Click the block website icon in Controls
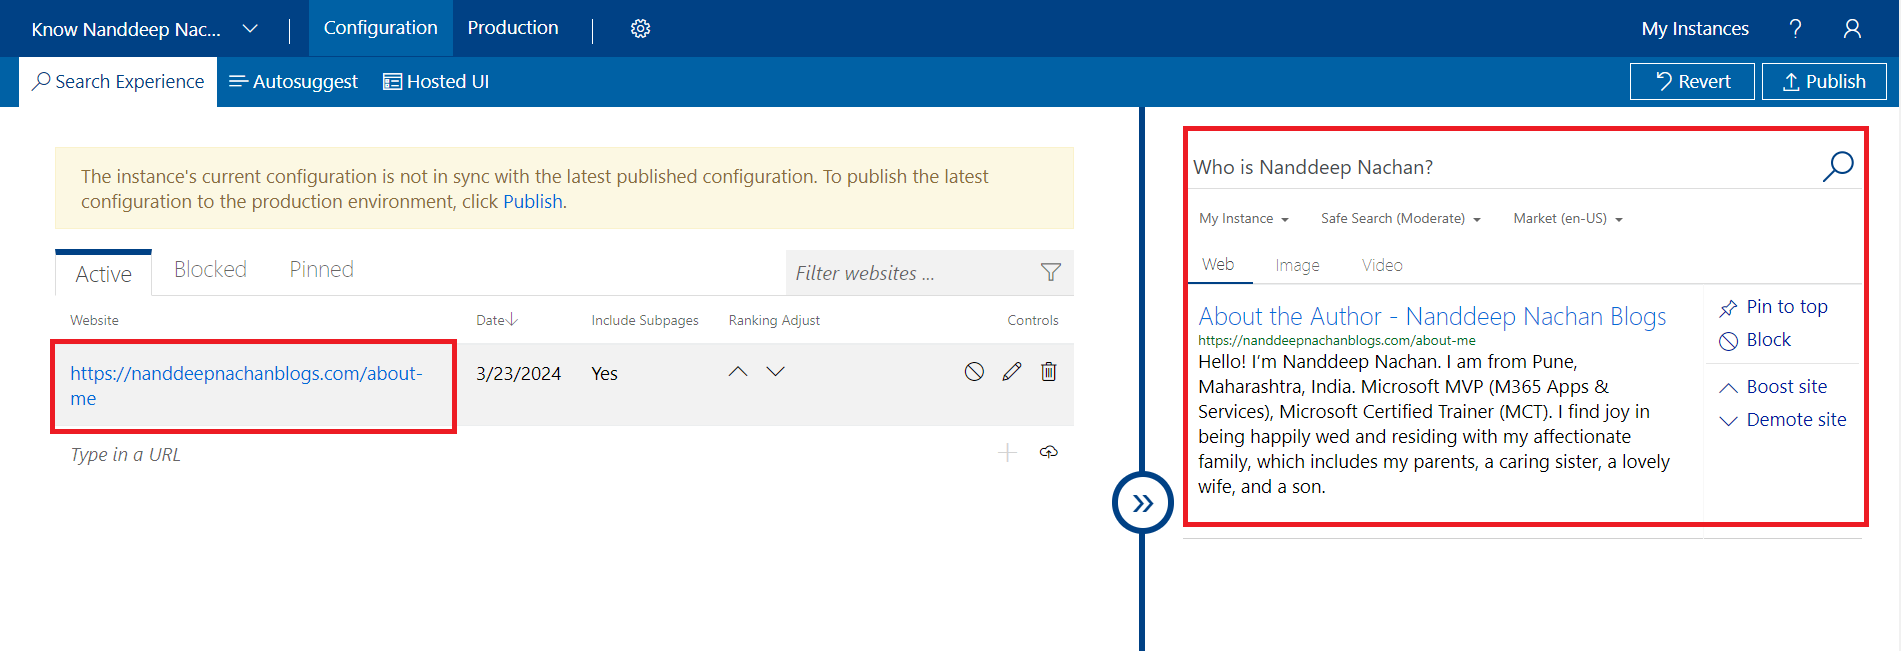This screenshot has height=651, width=1901. point(974,372)
